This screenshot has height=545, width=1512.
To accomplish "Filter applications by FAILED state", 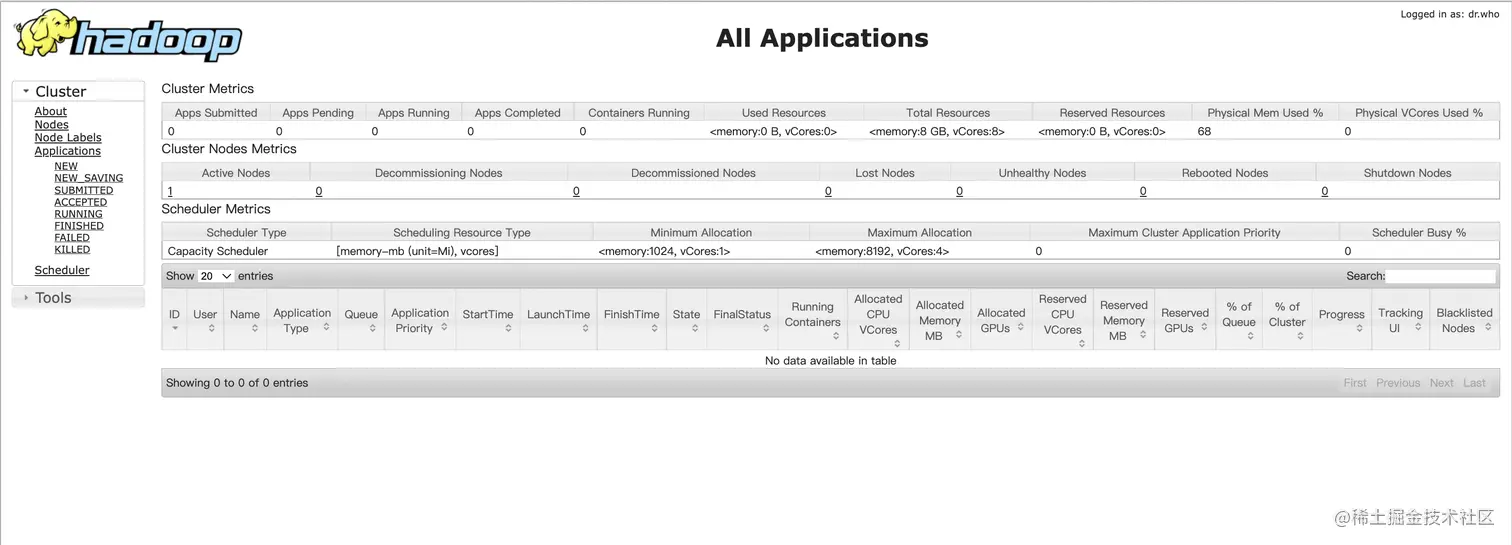I will pos(72,238).
